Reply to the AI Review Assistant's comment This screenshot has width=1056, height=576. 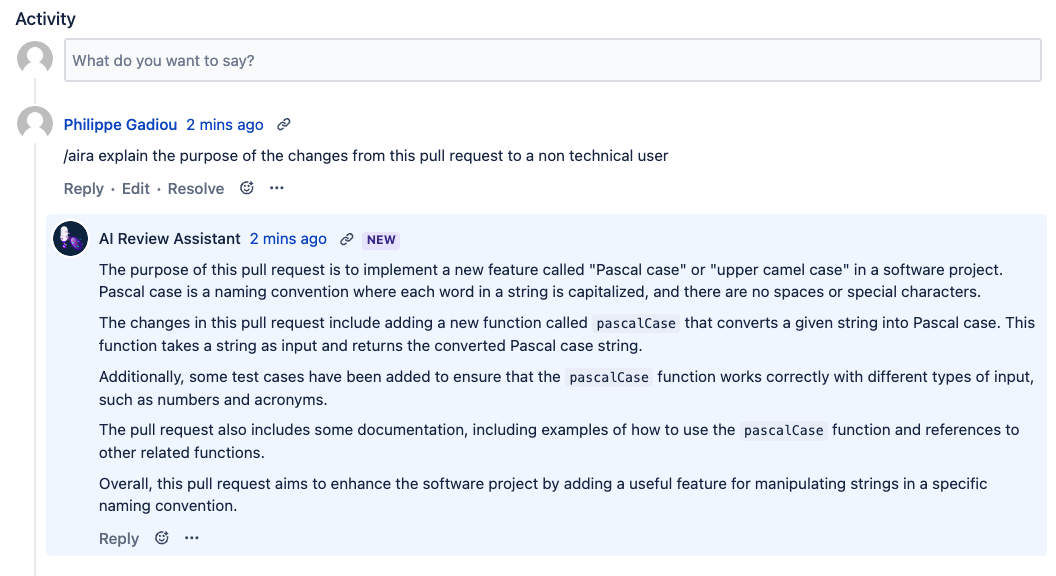pyautogui.click(x=119, y=539)
